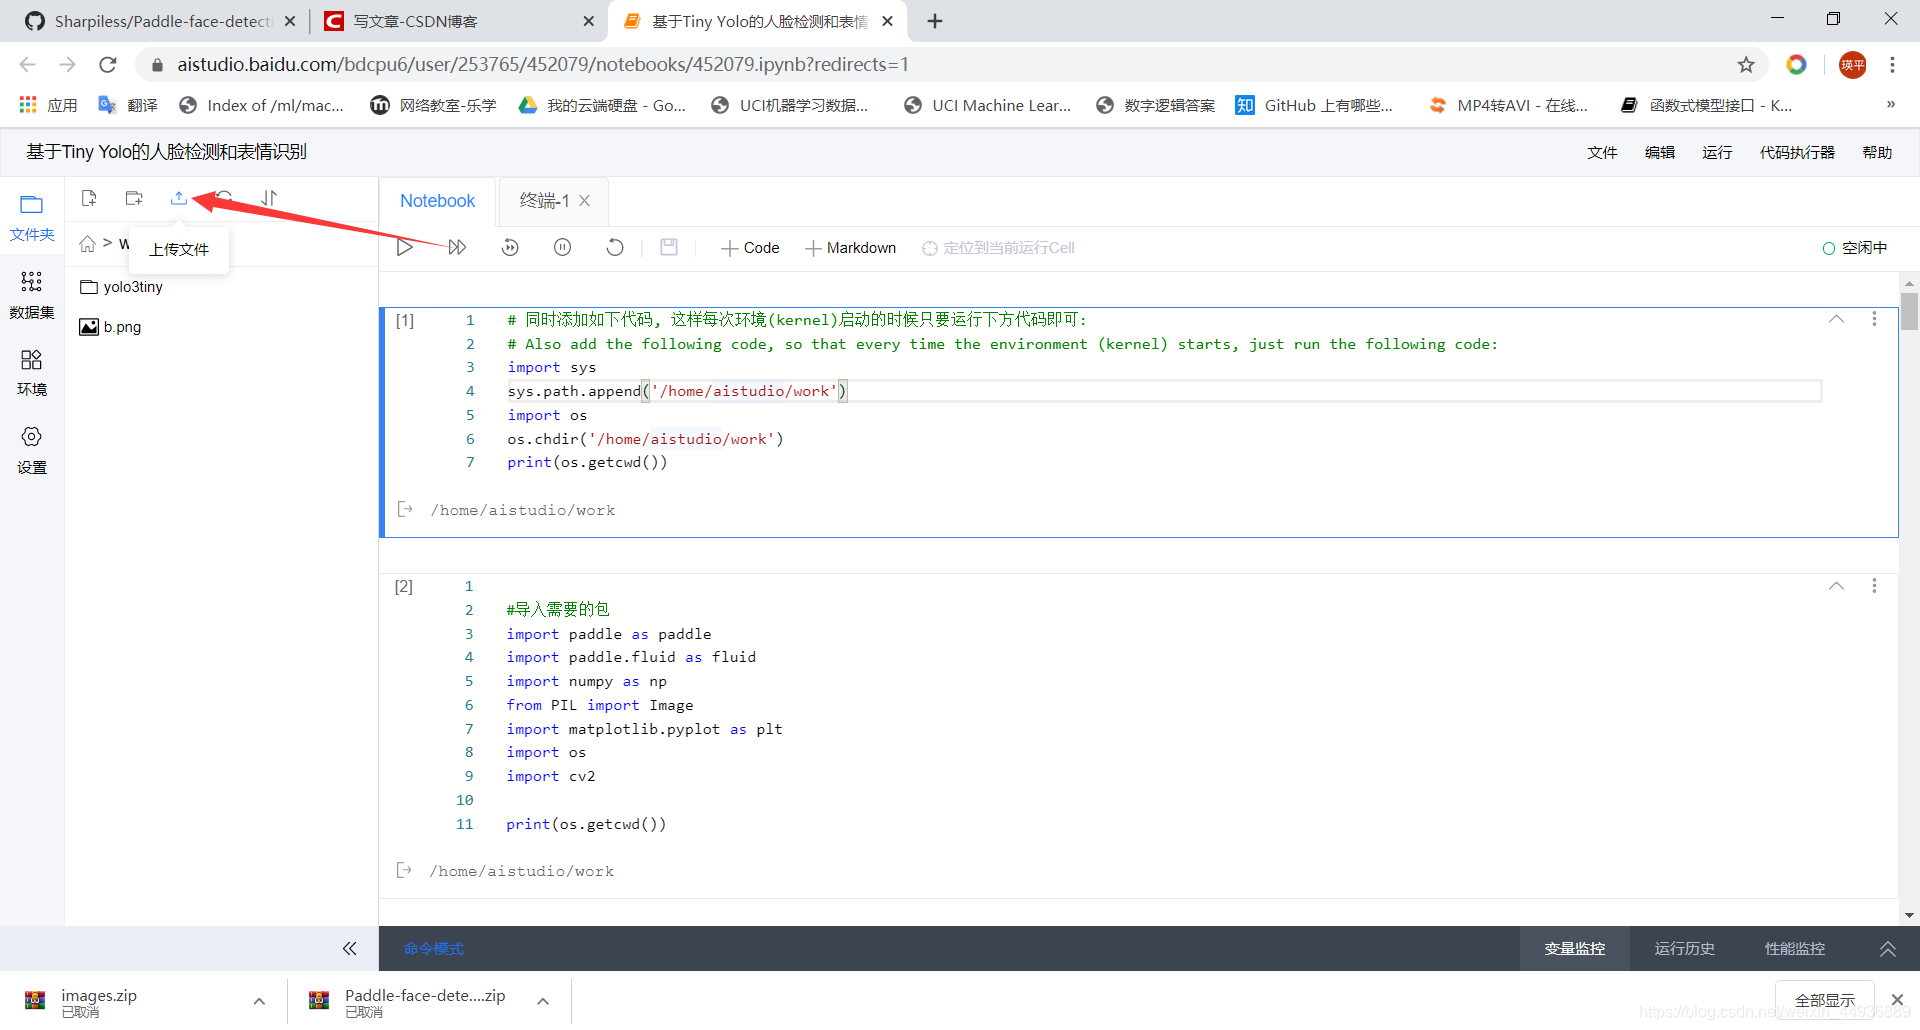The width and height of the screenshot is (1920, 1030).
Task: Click the upload file icon
Action: pos(179,198)
